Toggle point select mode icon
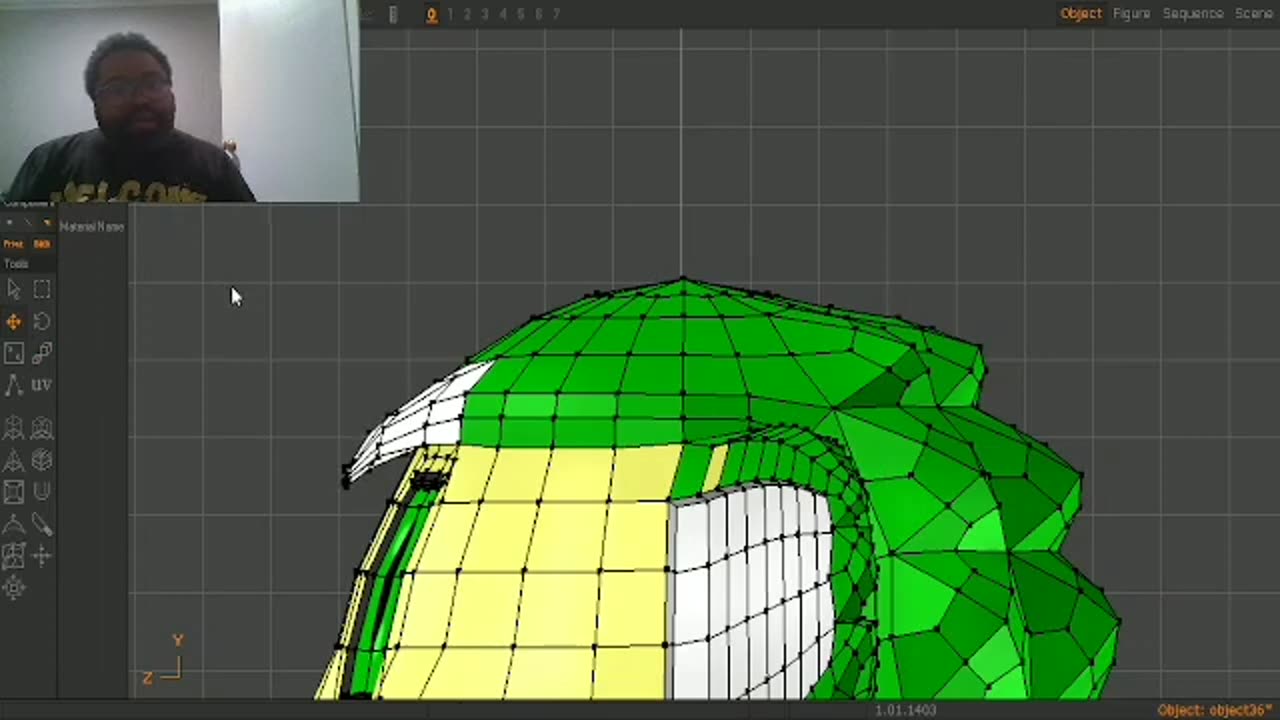This screenshot has height=720, width=1280. (x=9, y=223)
